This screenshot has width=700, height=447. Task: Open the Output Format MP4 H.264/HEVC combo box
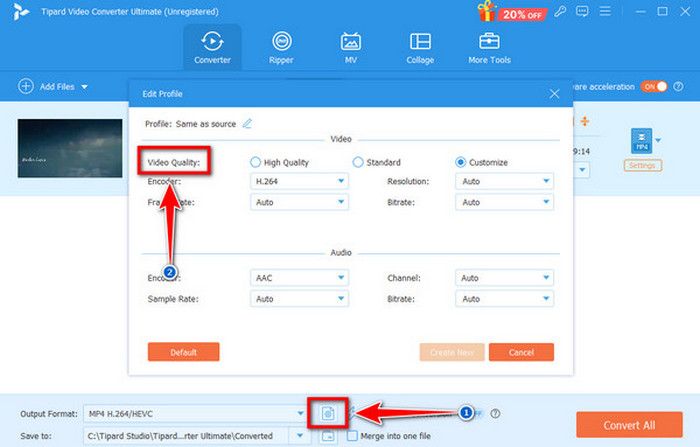click(x=195, y=414)
